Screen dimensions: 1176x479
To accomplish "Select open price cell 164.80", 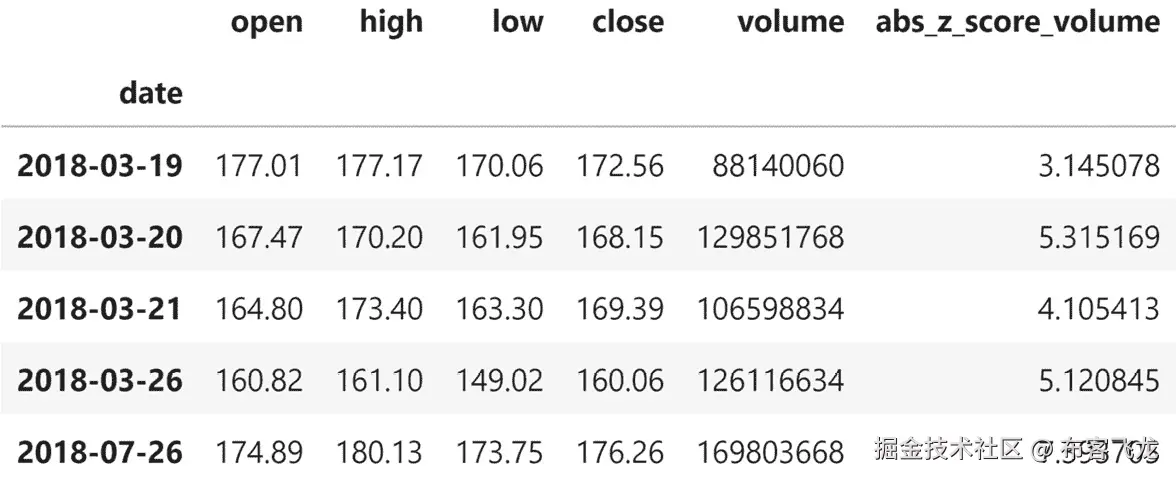I will point(259,309).
